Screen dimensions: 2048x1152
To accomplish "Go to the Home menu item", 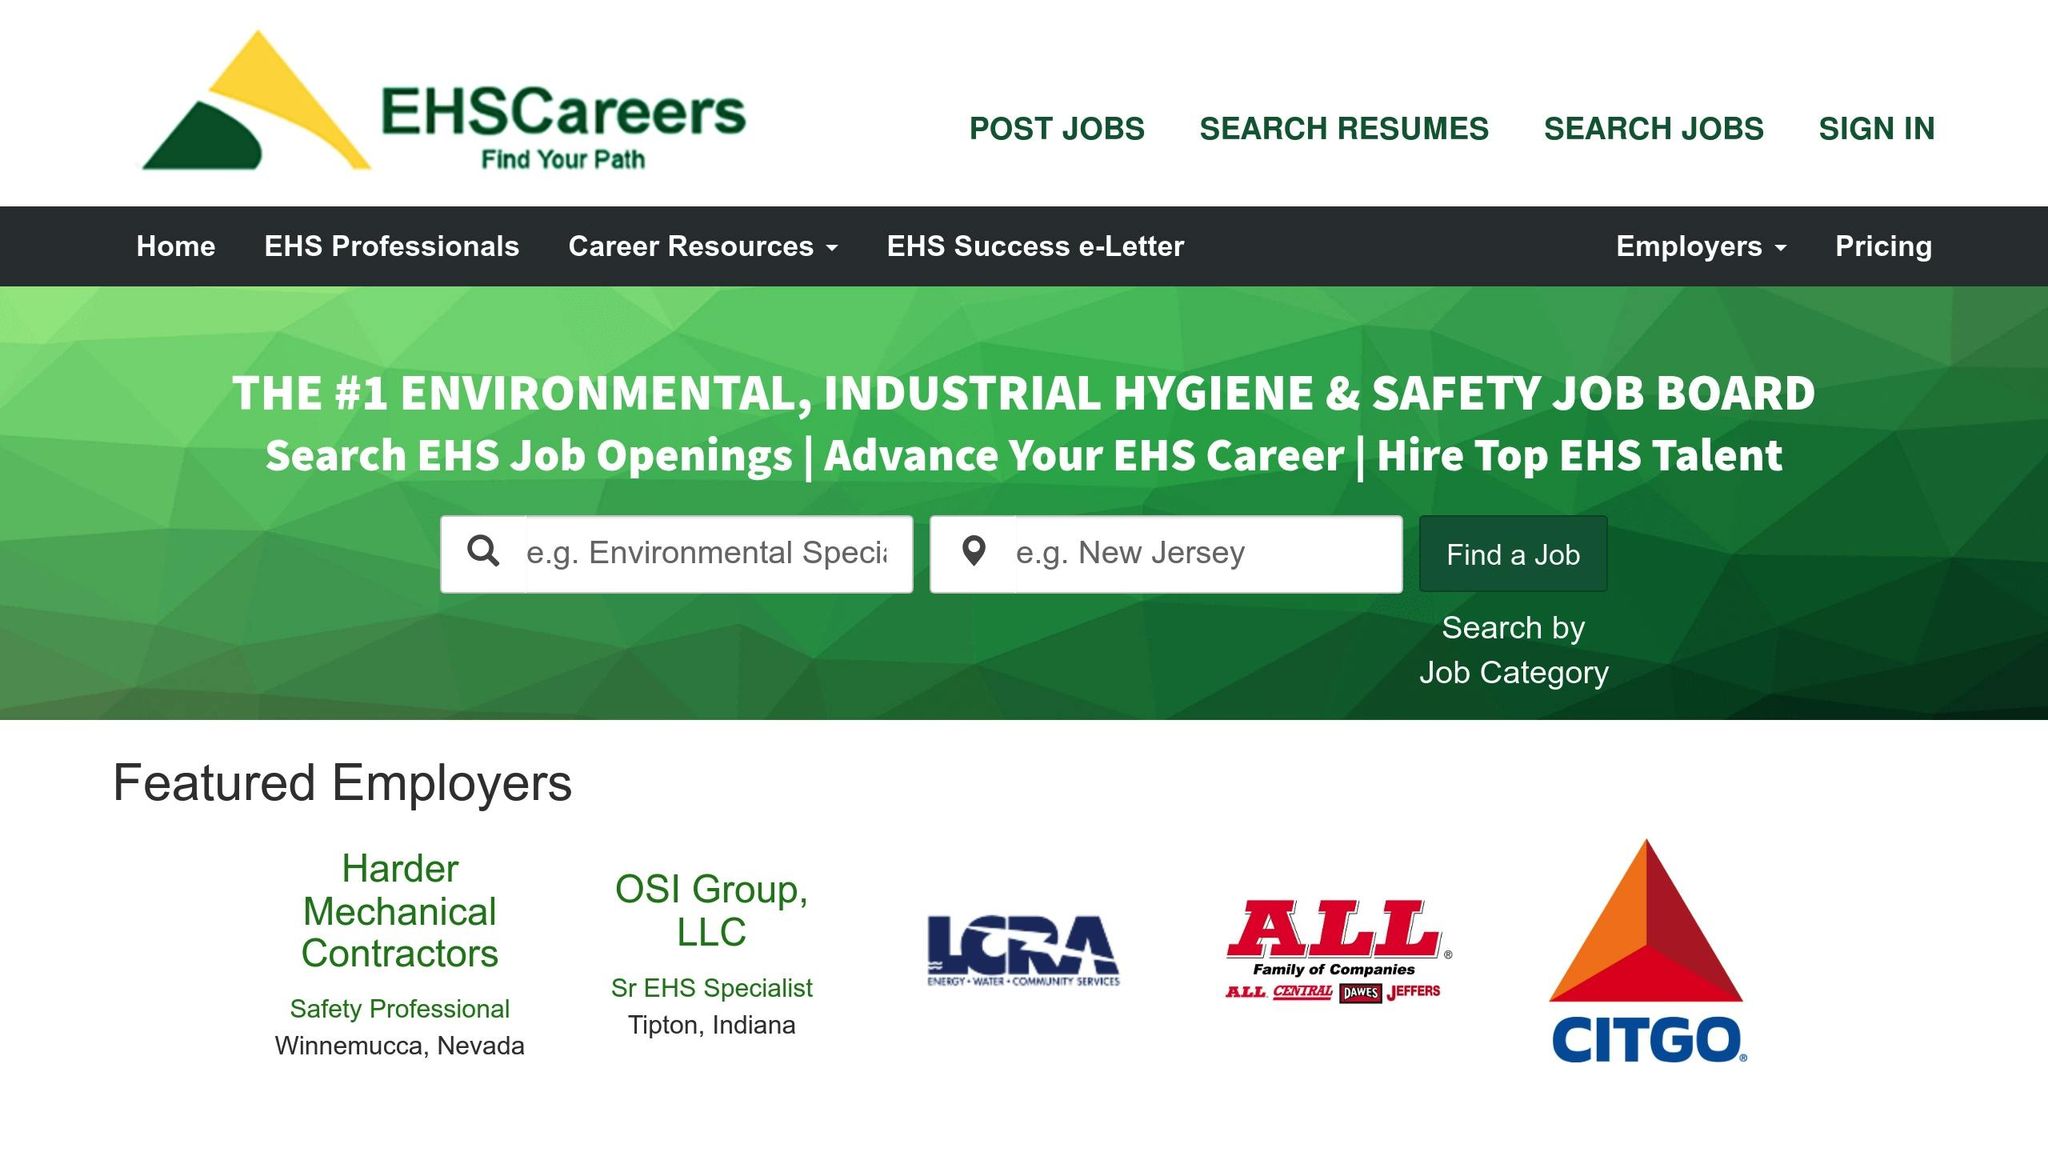I will coord(176,246).
